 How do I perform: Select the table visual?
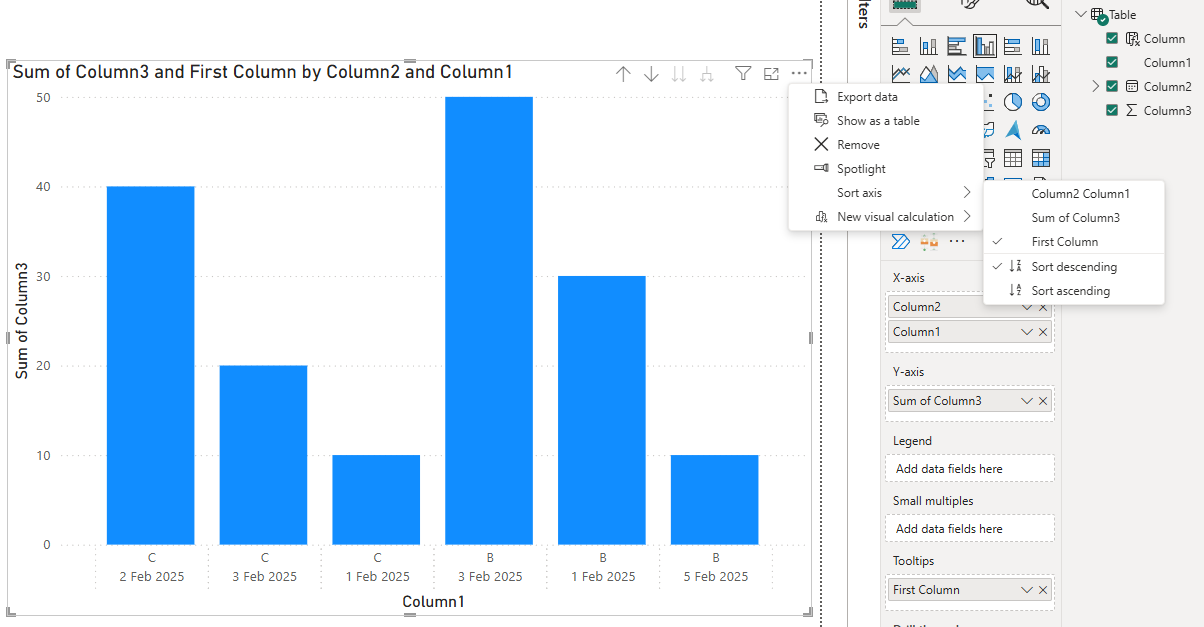1012,158
